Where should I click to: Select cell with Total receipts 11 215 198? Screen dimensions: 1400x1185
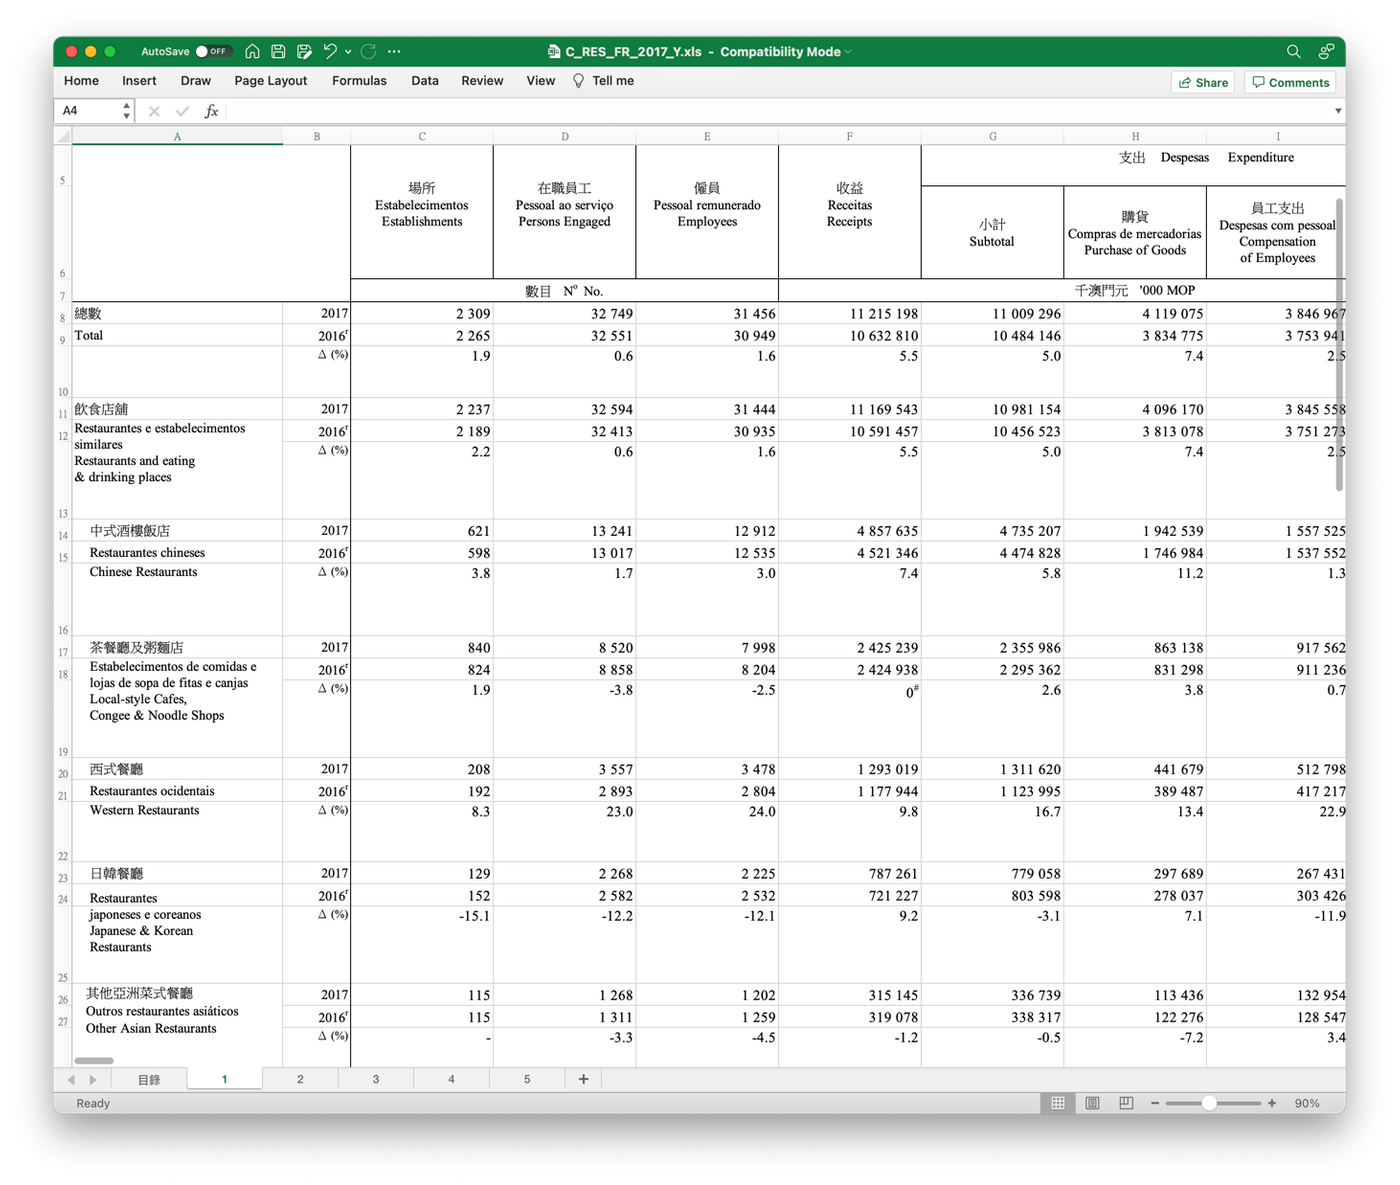click(x=850, y=314)
